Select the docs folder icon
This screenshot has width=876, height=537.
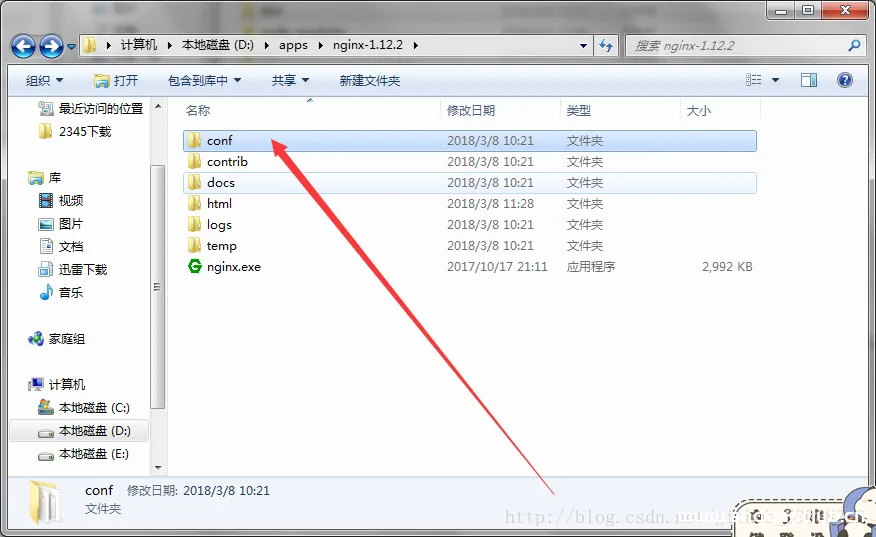click(194, 182)
